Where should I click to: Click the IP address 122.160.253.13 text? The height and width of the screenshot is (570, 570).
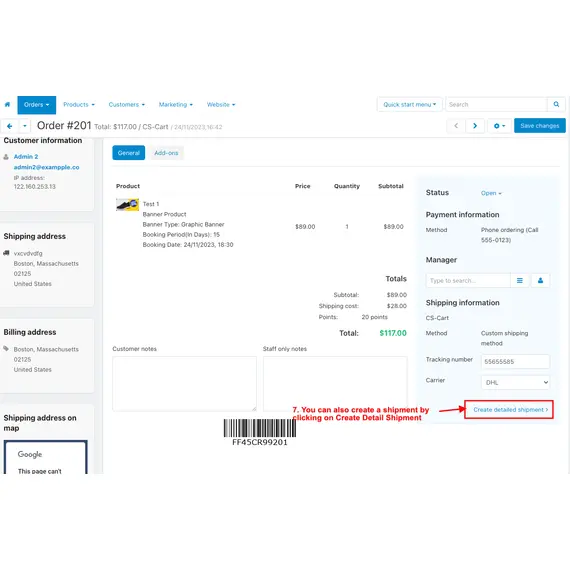[x=35, y=186]
